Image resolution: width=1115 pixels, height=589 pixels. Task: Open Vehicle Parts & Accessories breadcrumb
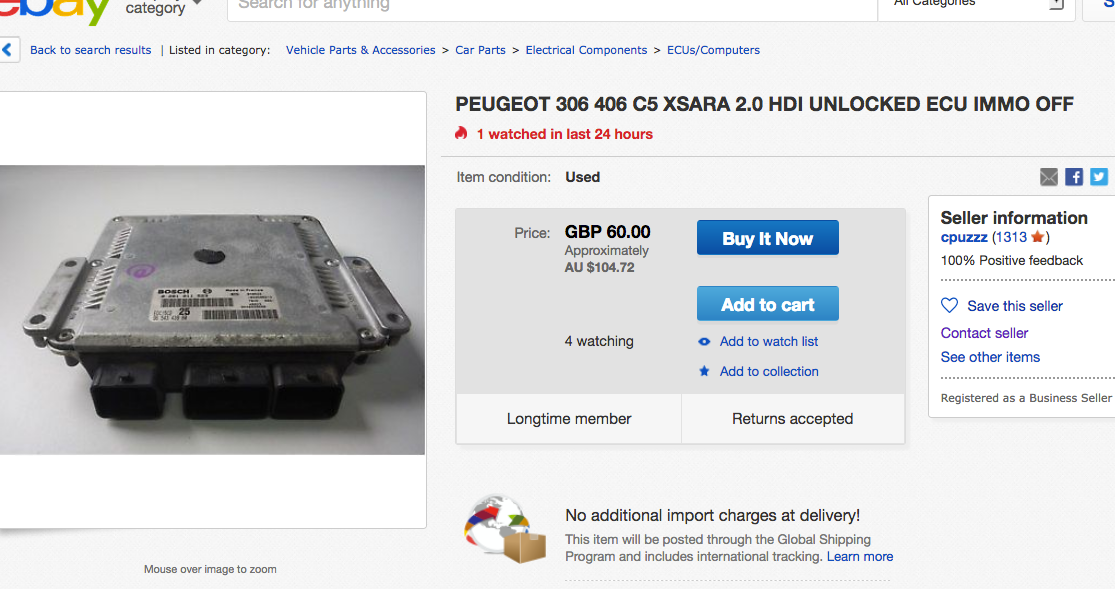click(360, 50)
